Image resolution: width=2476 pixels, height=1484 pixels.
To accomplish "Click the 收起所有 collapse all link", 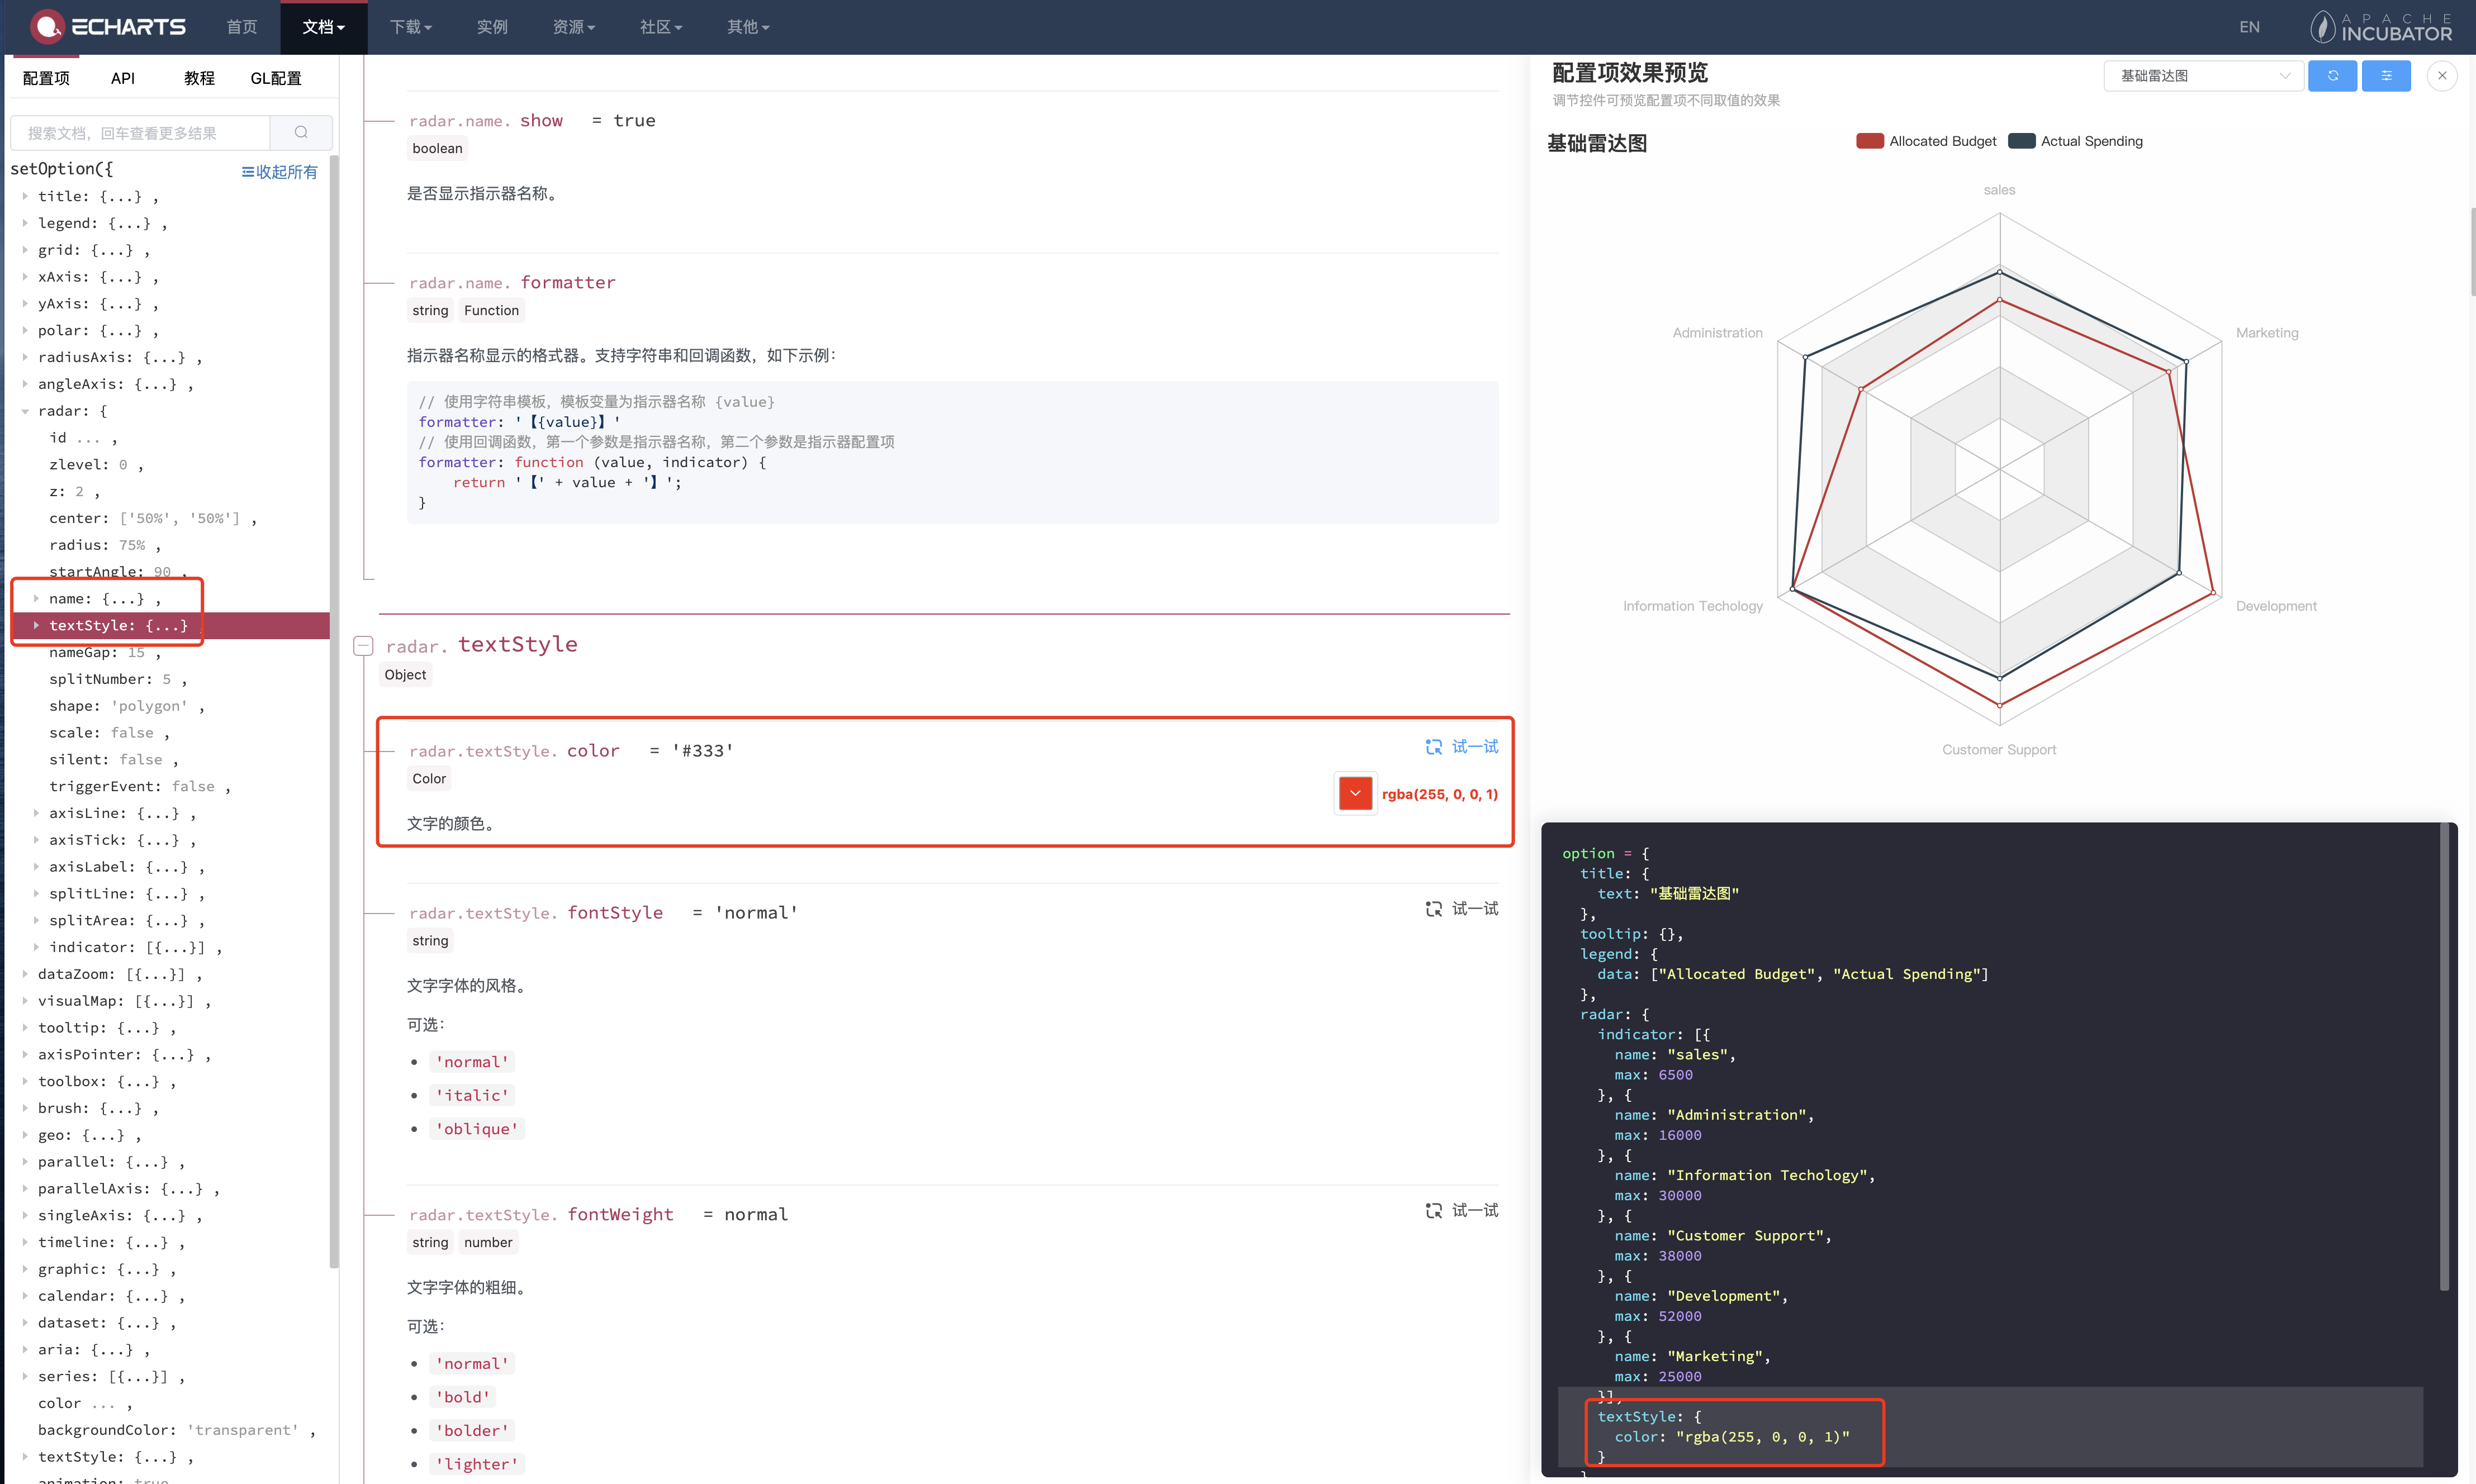I will tap(279, 172).
